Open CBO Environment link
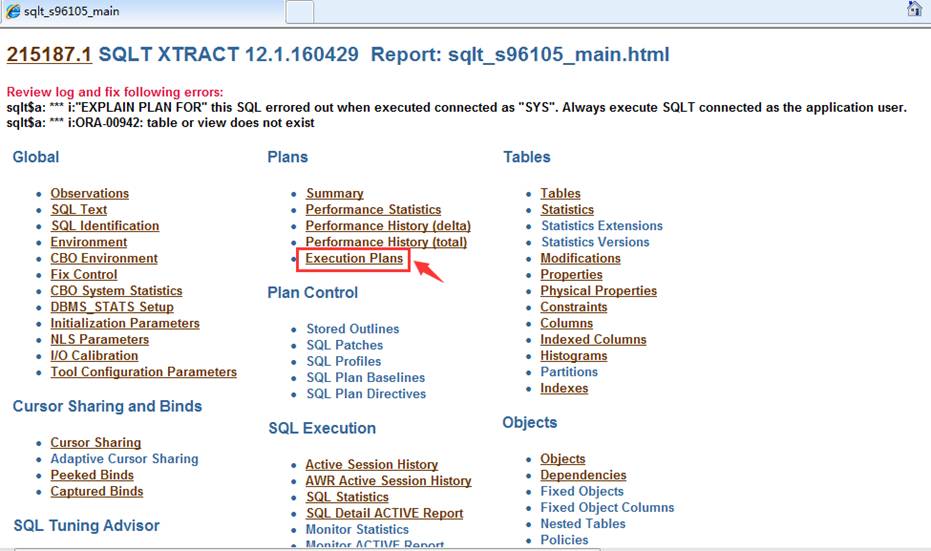Image resolution: width=931 pixels, height=551 pixels. click(104, 258)
